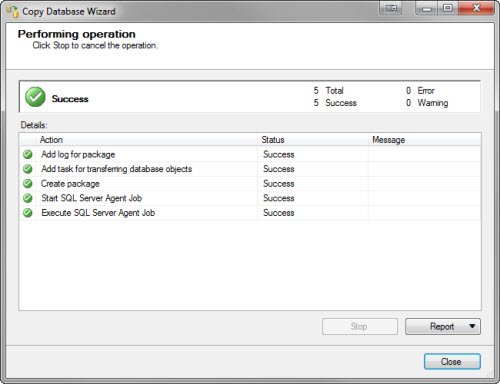Select the 'Create package' row text
Image resolution: width=500 pixels, height=384 pixels.
70,184
